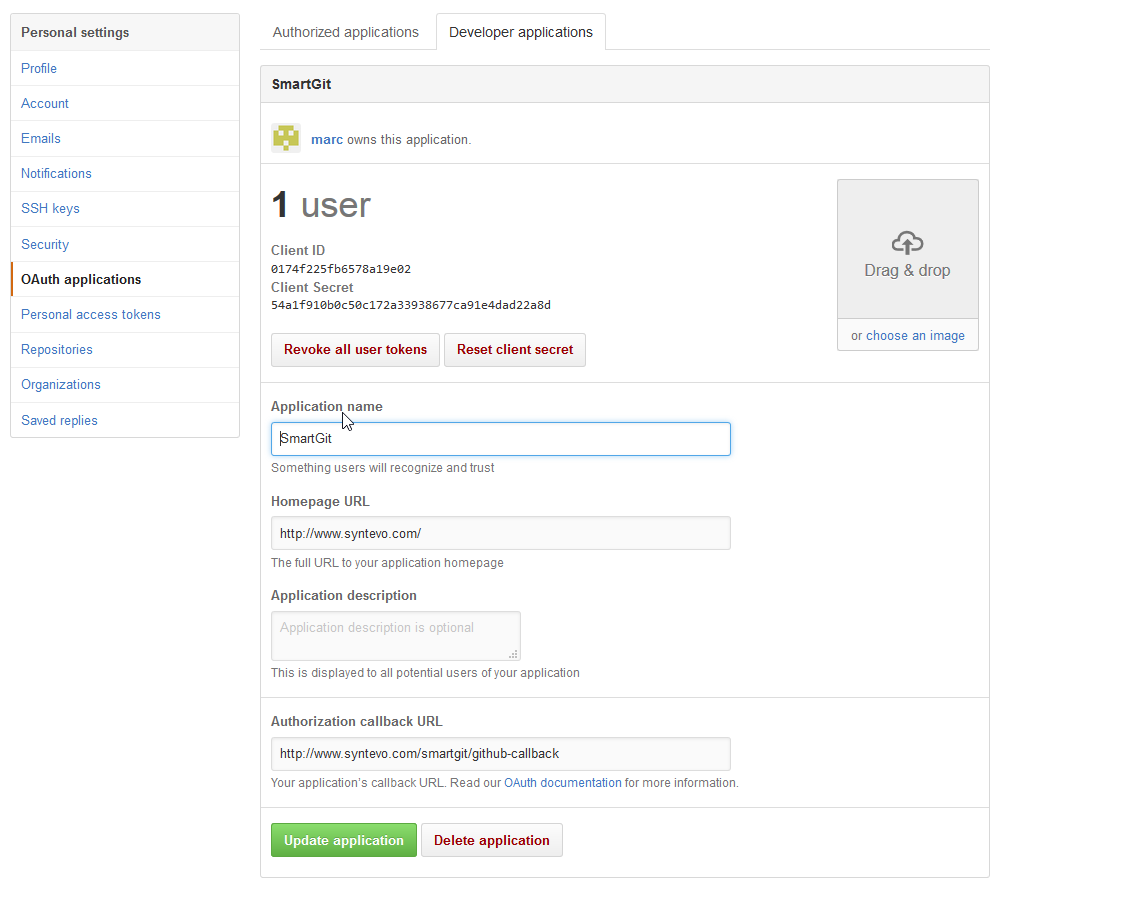1146x906 pixels.
Task: Open Personal access tokens page
Action: [91, 314]
